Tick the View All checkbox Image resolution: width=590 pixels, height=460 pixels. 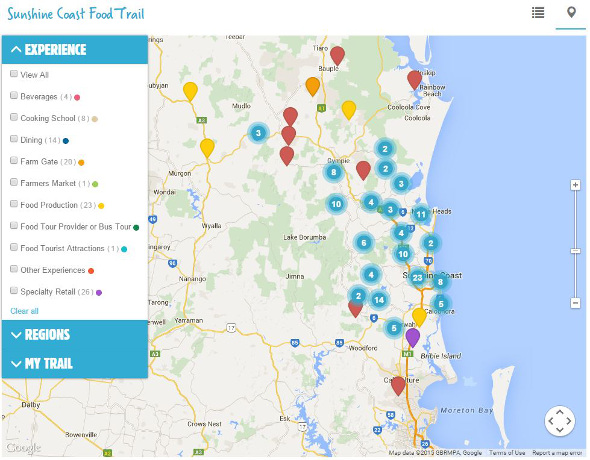(x=14, y=74)
